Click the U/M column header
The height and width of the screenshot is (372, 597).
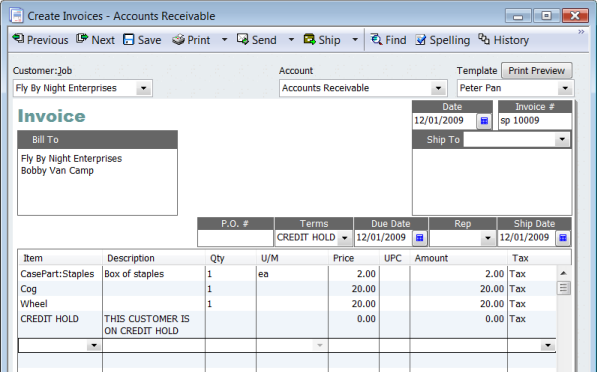(292, 258)
